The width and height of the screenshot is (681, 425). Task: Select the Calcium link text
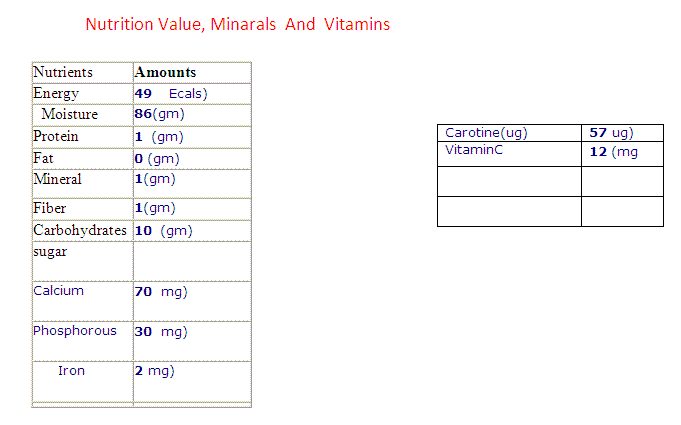[58, 290]
